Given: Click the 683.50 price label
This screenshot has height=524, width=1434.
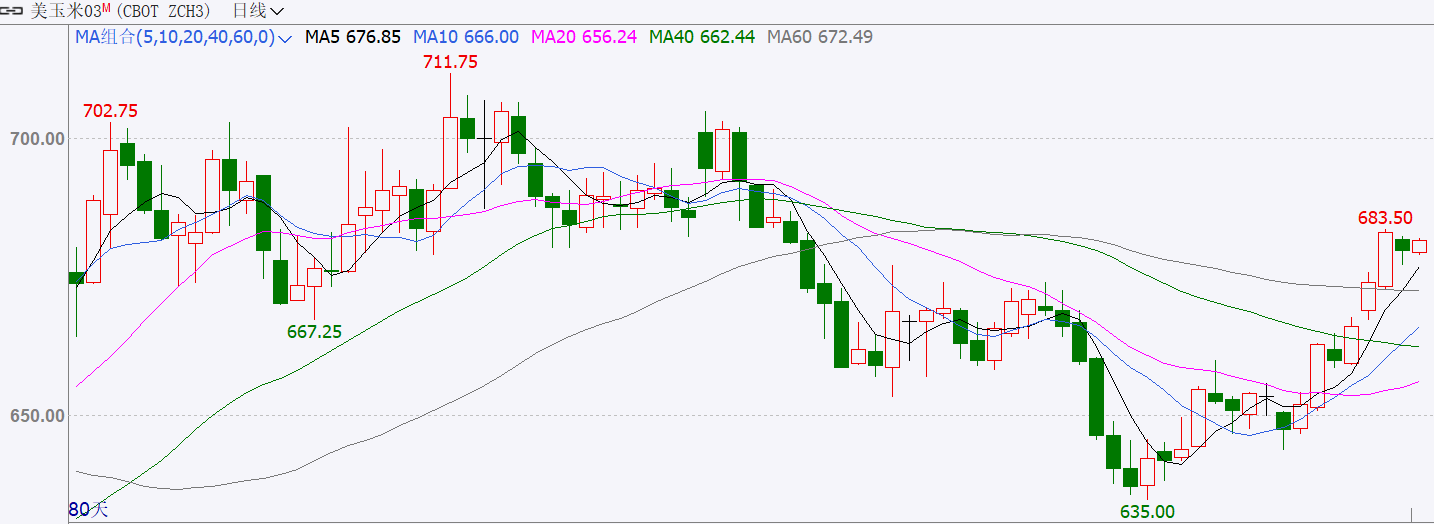Looking at the screenshot, I should (x=1385, y=218).
